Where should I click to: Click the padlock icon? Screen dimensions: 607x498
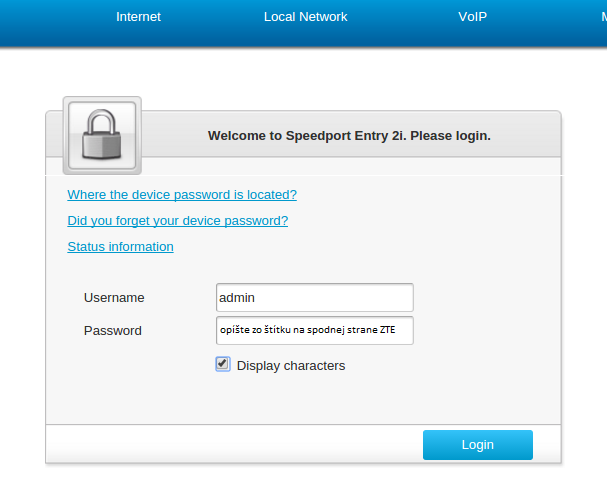[102, 135]
